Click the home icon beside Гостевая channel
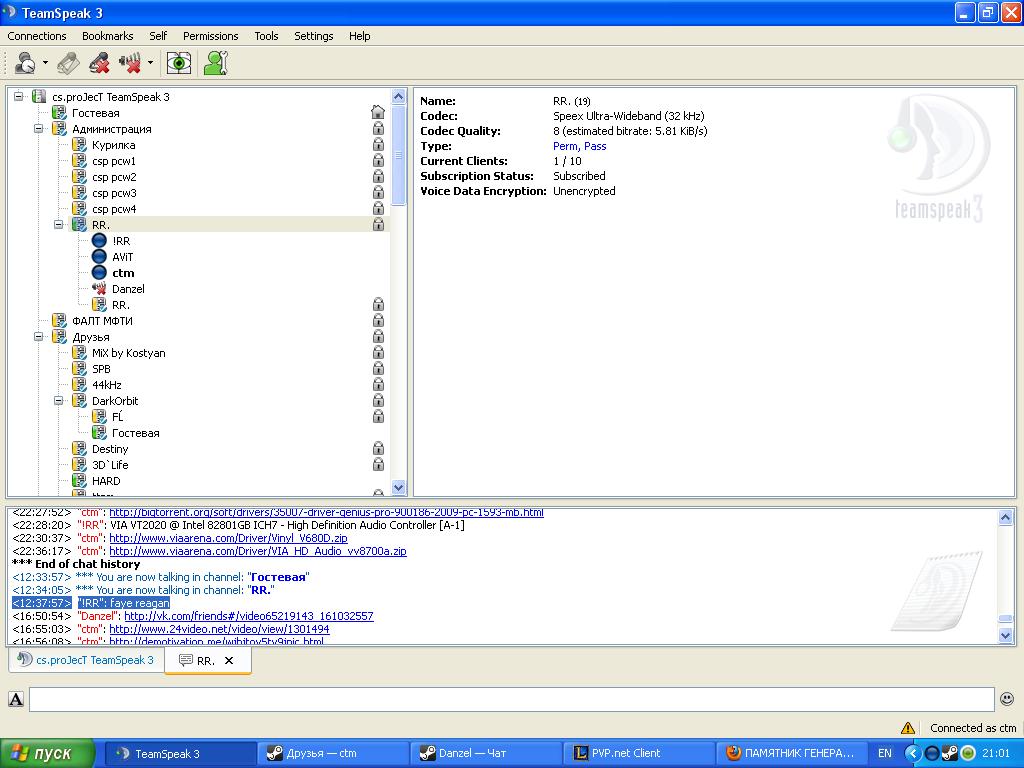Viewport: 1024px width, 768px height. click(x=377, y=112)
